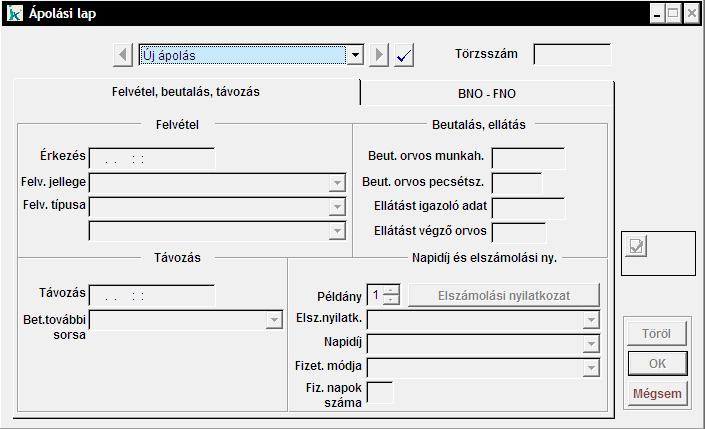Click the Törzsszám input field
This screenshot has height=429, width=705.
572,55
